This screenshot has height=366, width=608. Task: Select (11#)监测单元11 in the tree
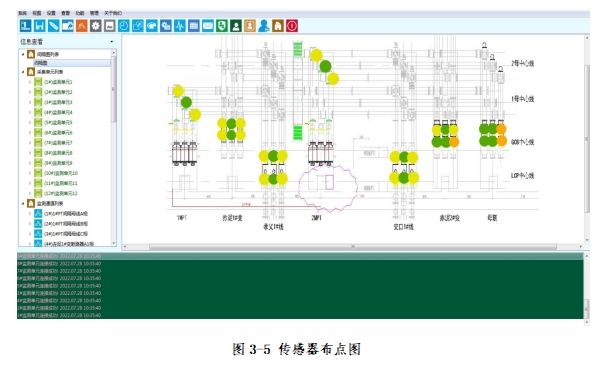(x=61, y=183)
